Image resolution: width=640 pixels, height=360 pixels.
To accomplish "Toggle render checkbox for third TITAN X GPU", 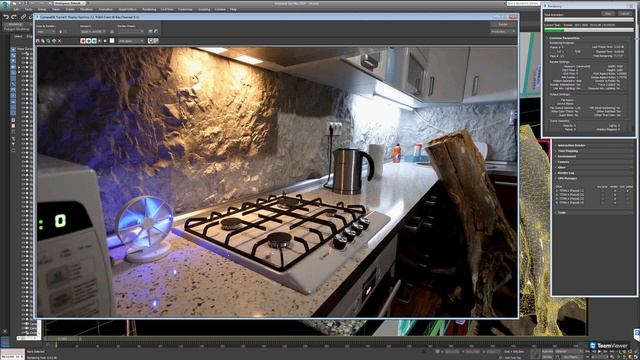I will coord(615,199).
